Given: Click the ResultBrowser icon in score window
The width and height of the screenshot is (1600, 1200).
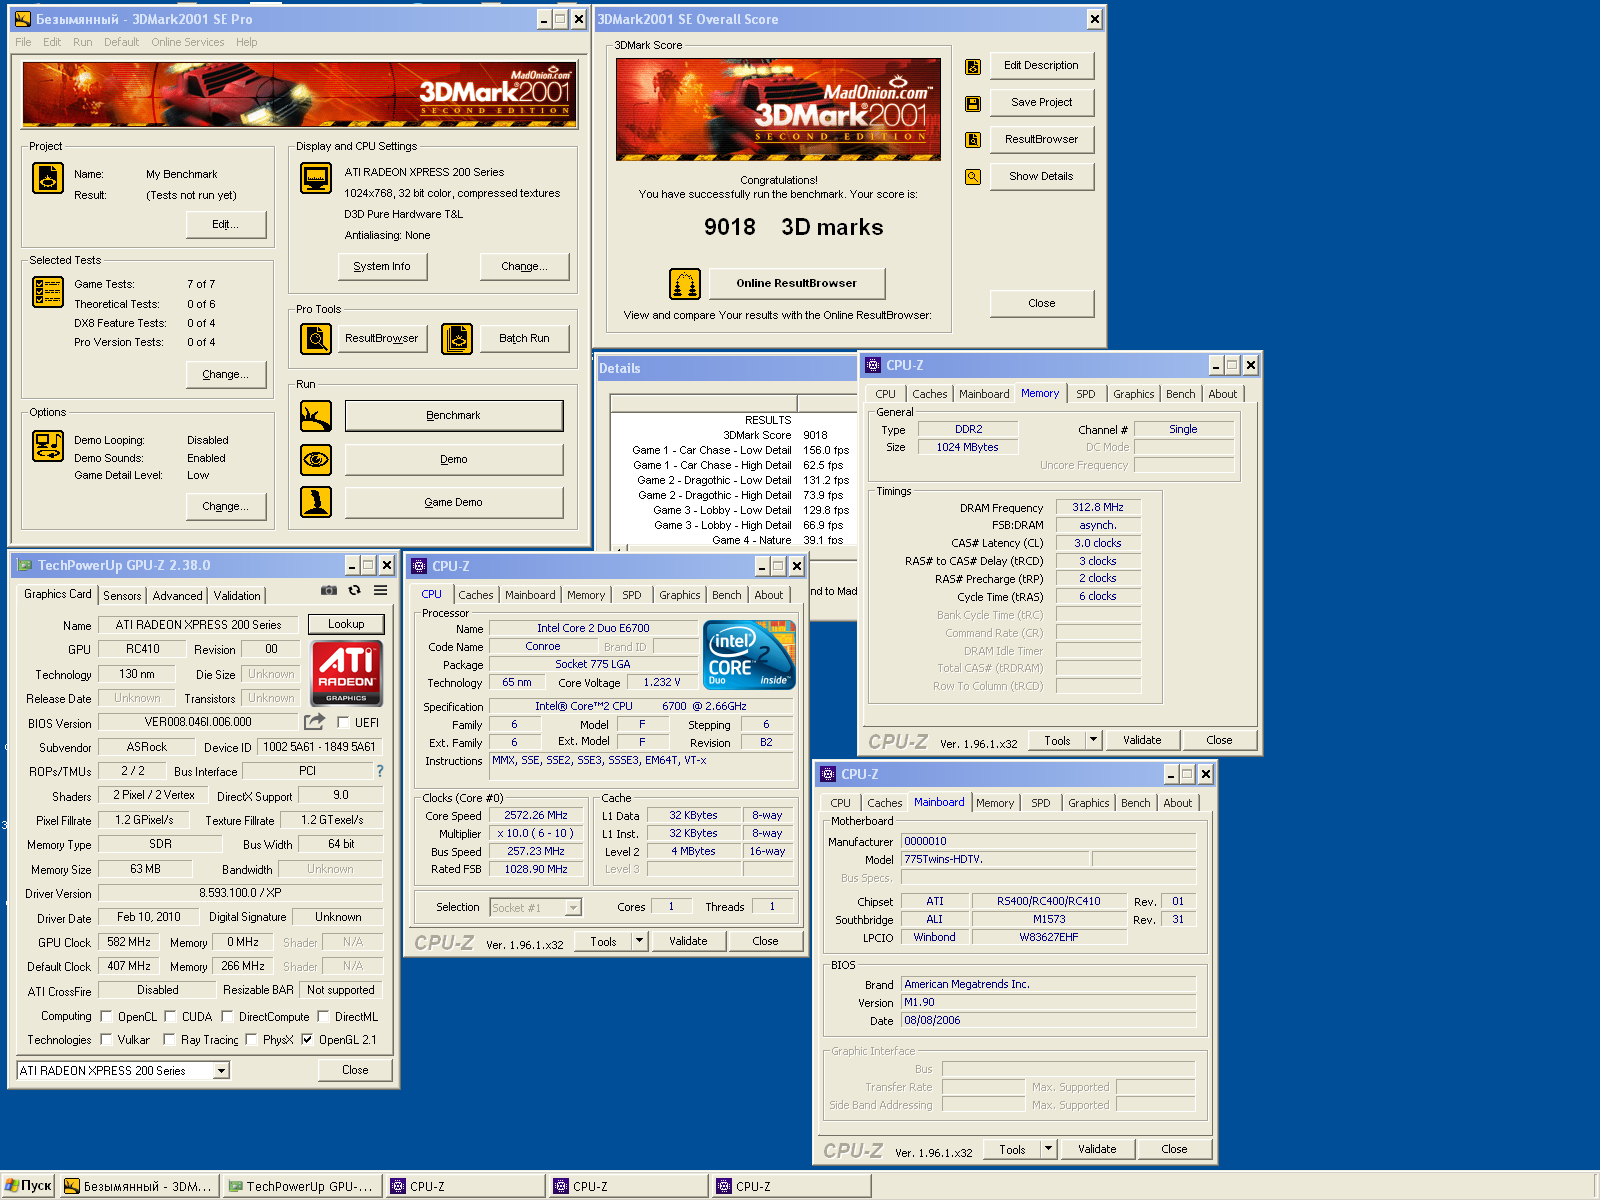Looking at the screenshot, I should pyautogui.click(x=972, y=140).
